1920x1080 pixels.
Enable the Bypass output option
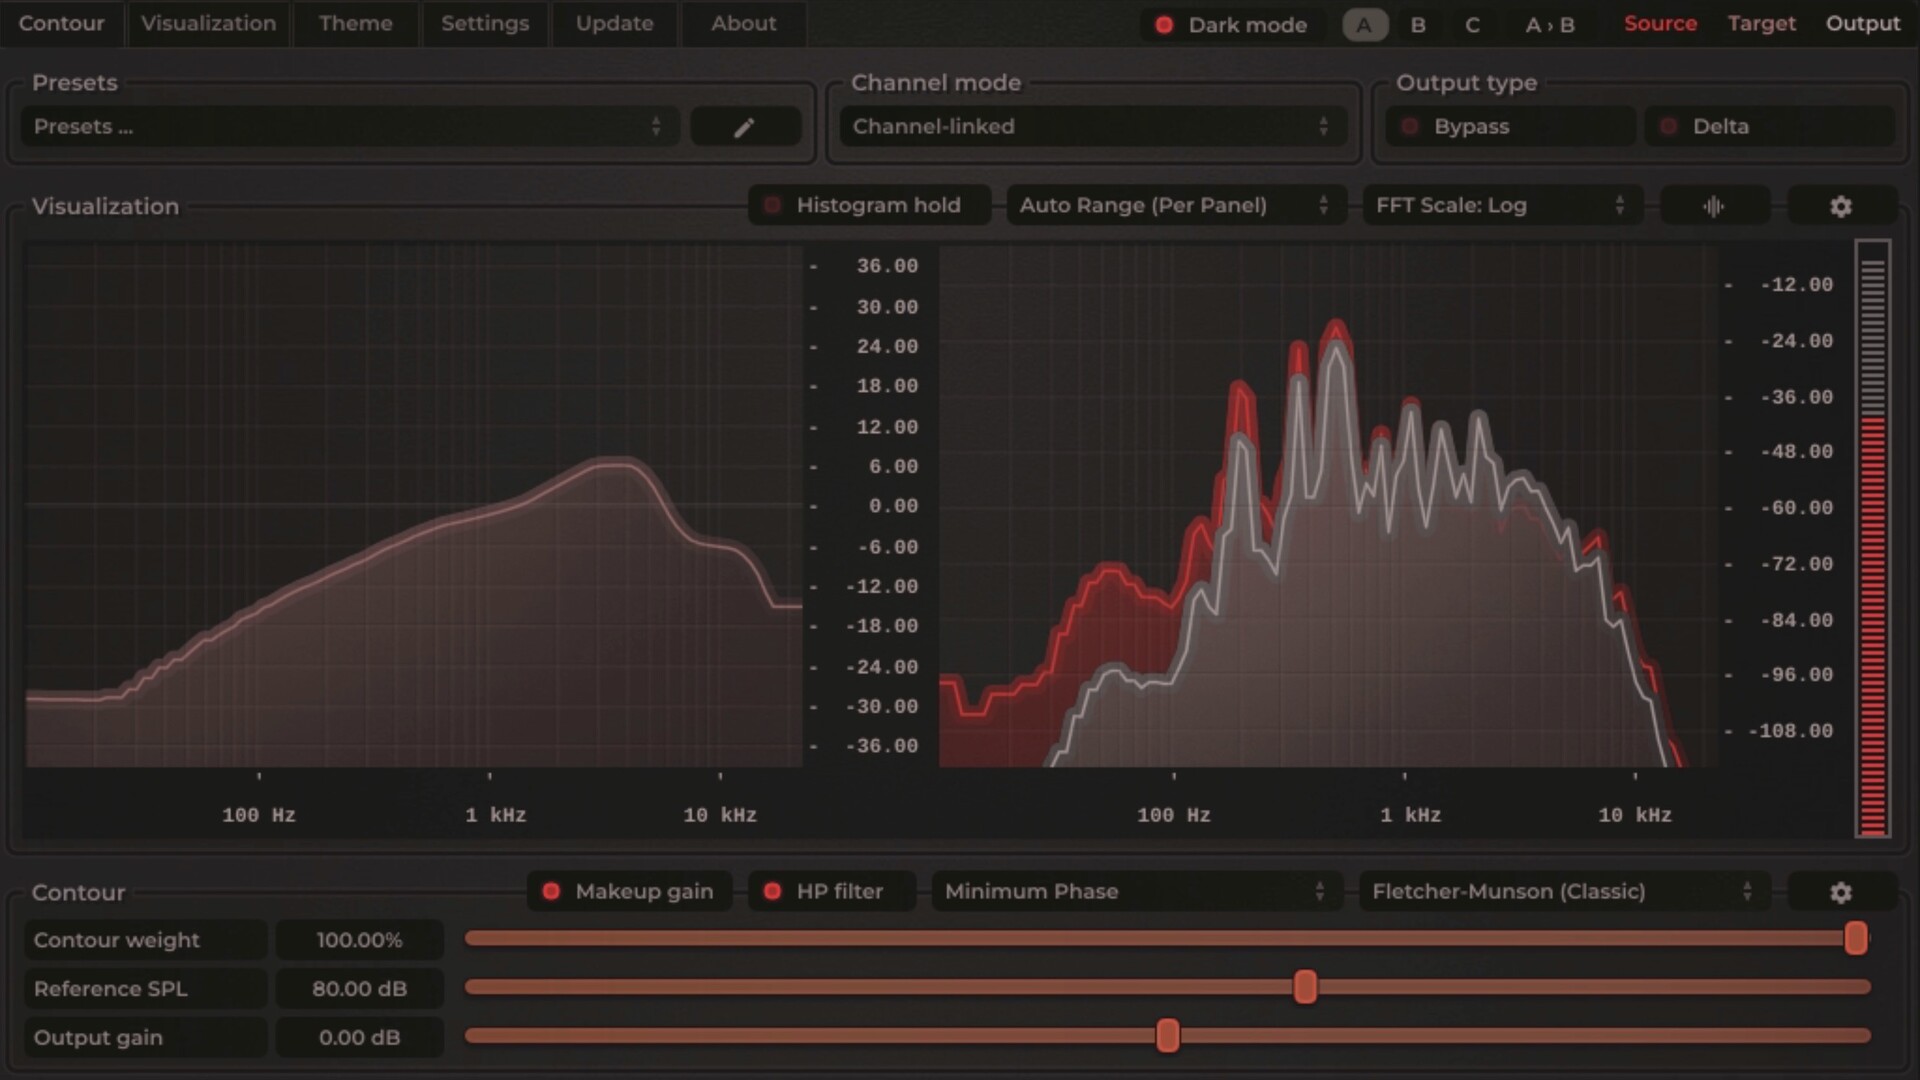tap(1510, 127)
